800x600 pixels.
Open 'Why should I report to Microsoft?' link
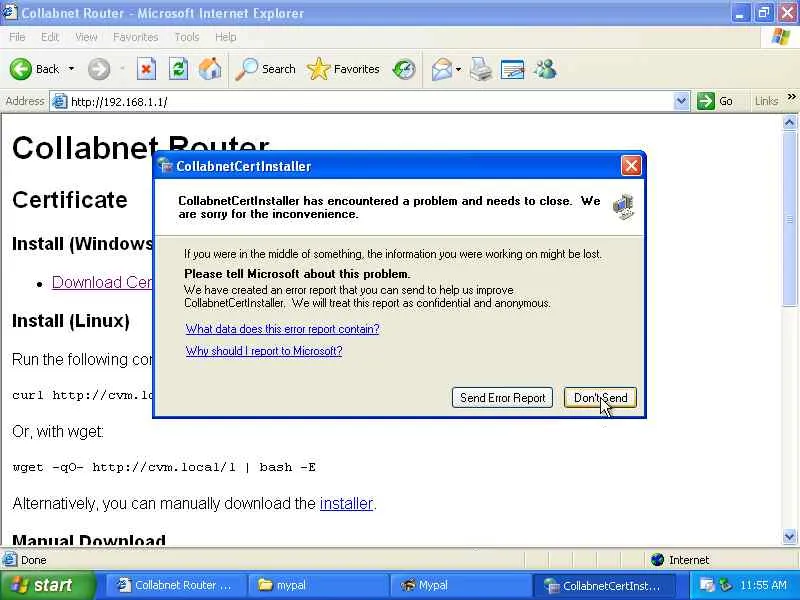[264, 351]
